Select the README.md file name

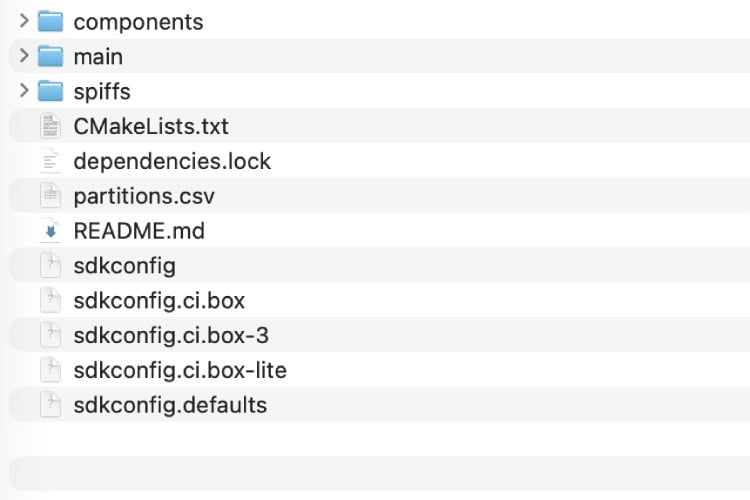click(139, 231)
